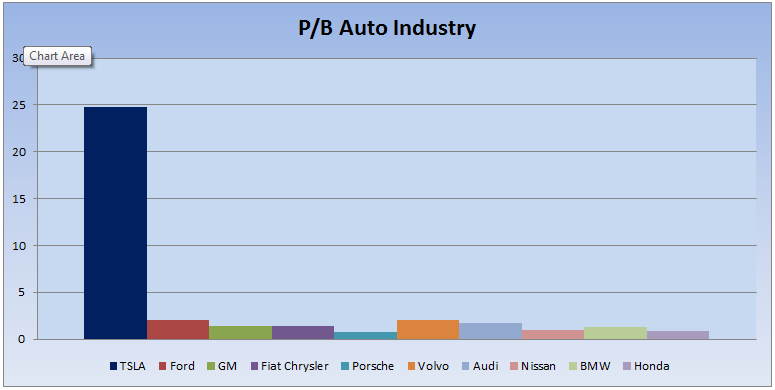Select the chart title P/B Auto Industry
This screenshot has height=390, width=775.
(x=387, y=28)
